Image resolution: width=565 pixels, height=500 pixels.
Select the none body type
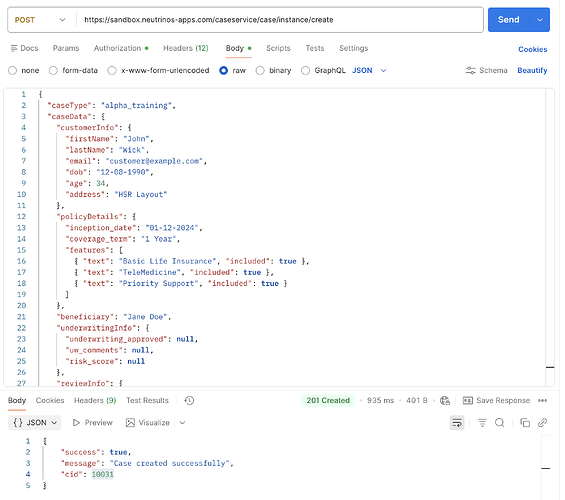pos(24,71)
